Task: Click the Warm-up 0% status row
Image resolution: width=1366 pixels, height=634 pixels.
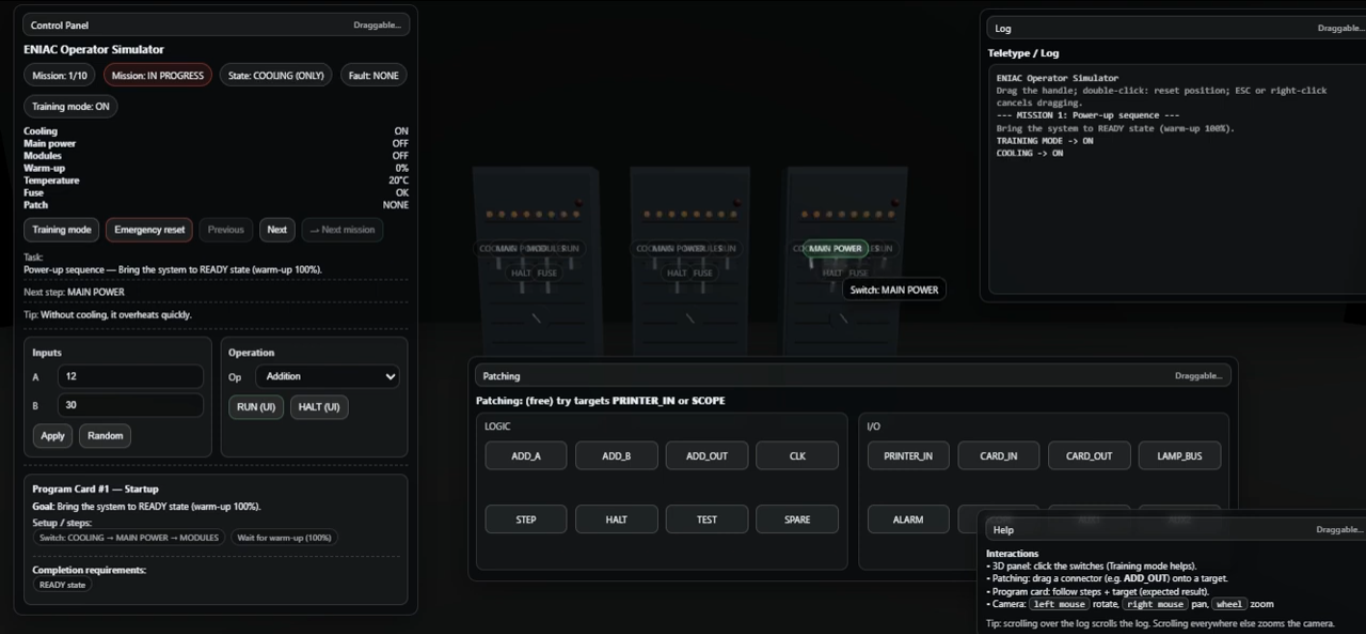Action: [216, 168]
